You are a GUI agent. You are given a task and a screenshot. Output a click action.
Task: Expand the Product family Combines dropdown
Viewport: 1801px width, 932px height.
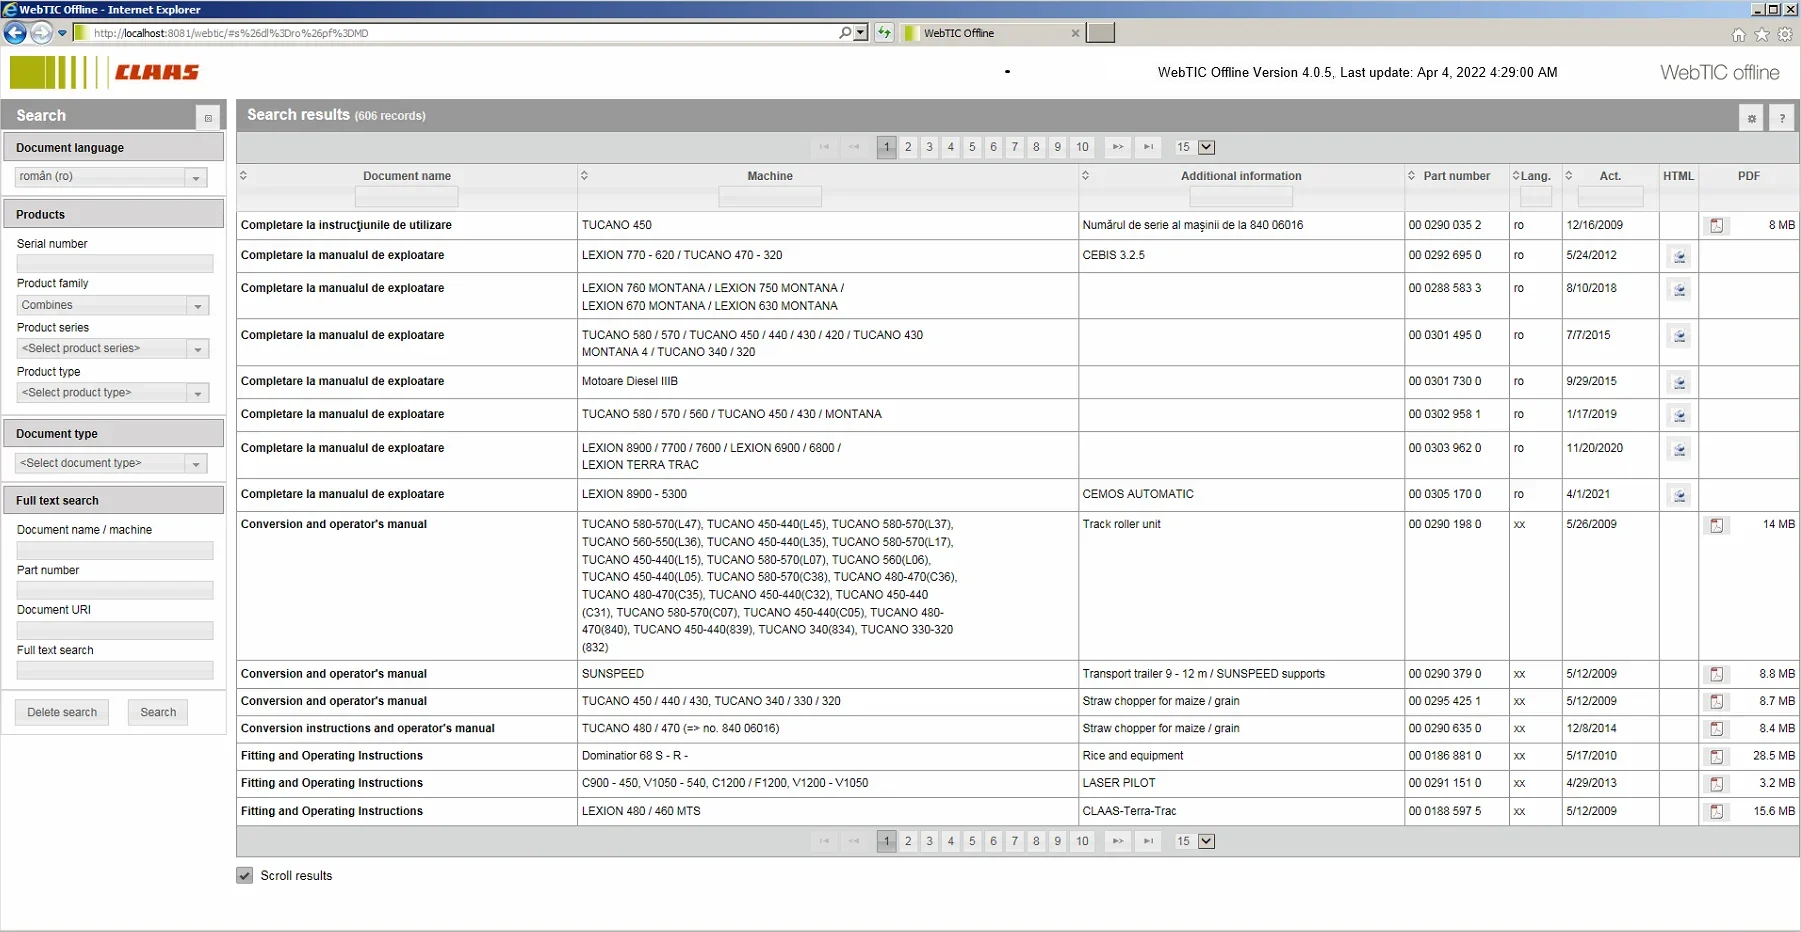197,306
